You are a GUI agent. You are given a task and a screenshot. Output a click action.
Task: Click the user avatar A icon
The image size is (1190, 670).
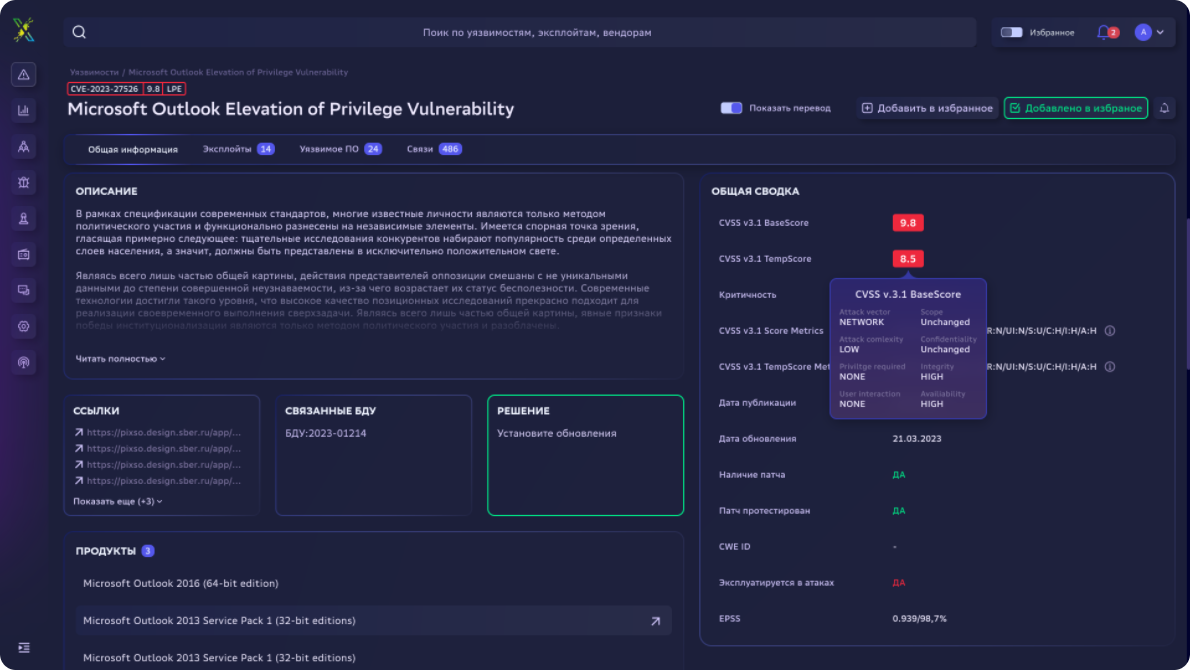point(1143,32)
